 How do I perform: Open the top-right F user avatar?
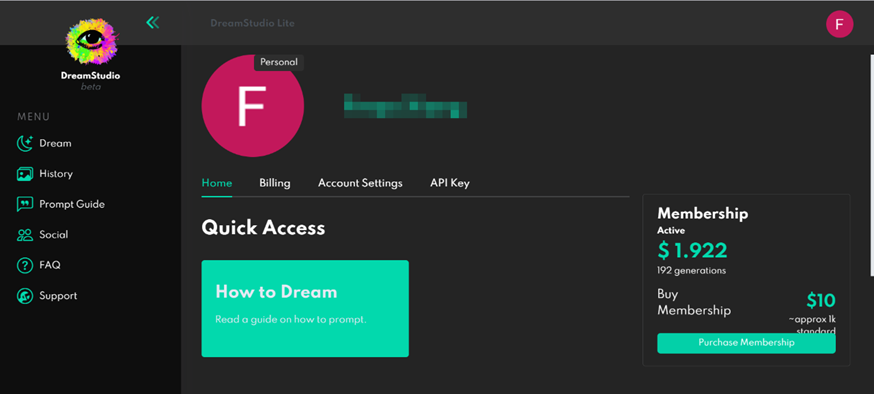pyautogui.click(x=839, y=24)
